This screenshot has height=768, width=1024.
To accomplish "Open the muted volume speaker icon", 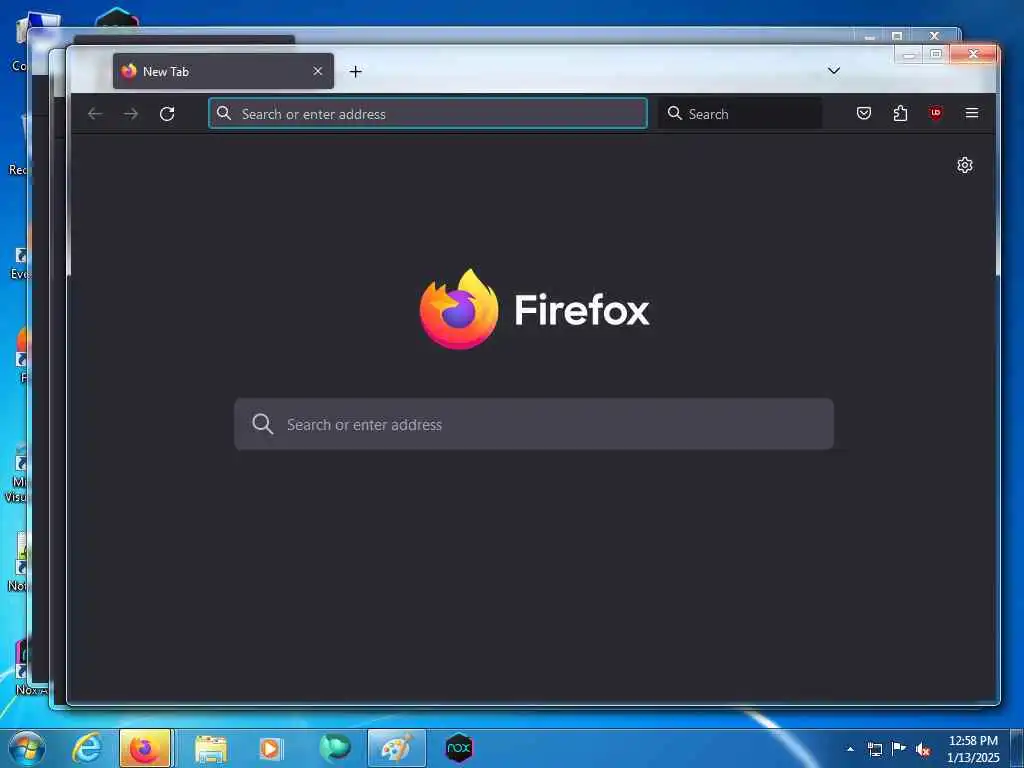I will [x=923, y=750].
